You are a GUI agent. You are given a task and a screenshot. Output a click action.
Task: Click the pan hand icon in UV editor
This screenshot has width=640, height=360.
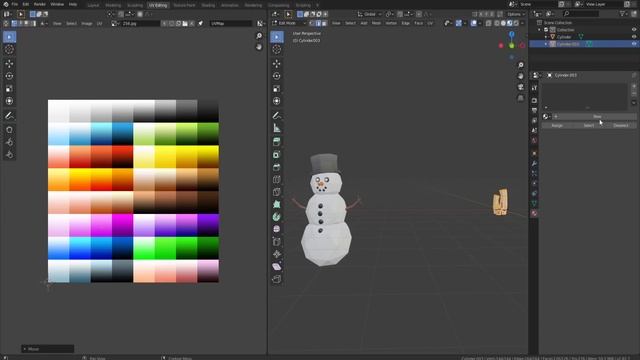pyautogui.click(x=259, y=47)
